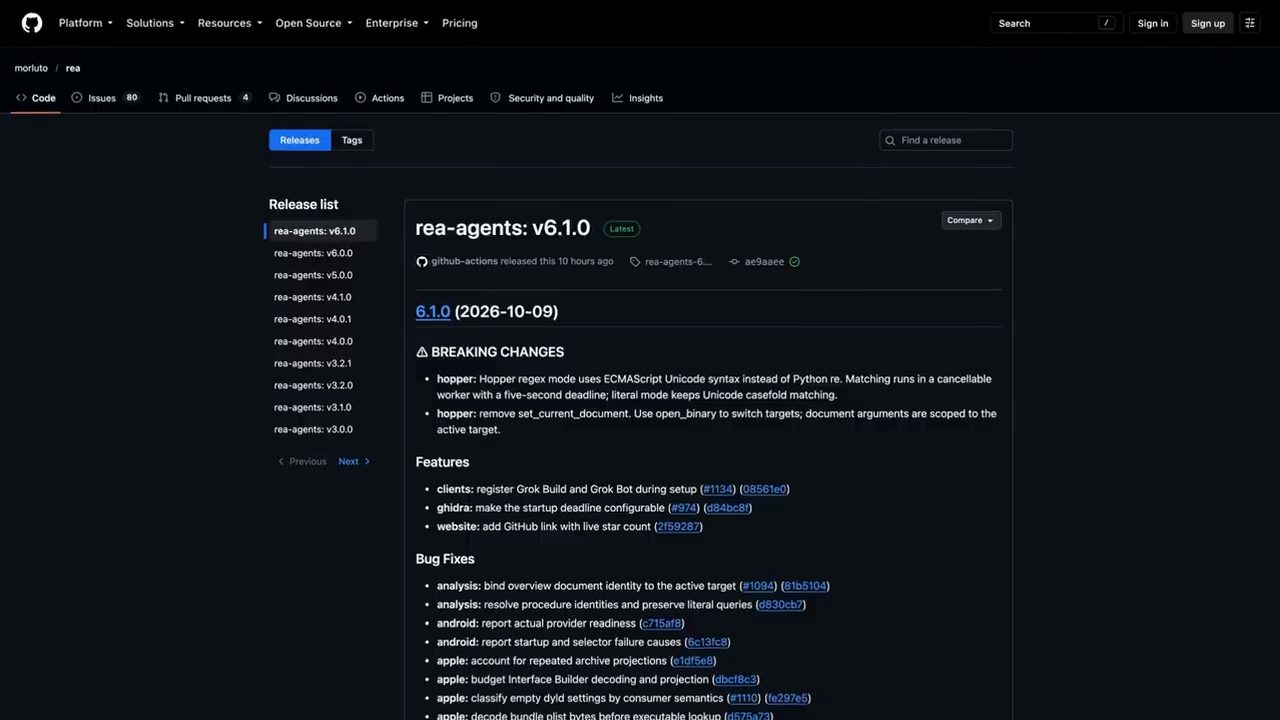Open commit d830cb7 link
This screenshot has width=1280, height=720.
click(x=780, y=605)
